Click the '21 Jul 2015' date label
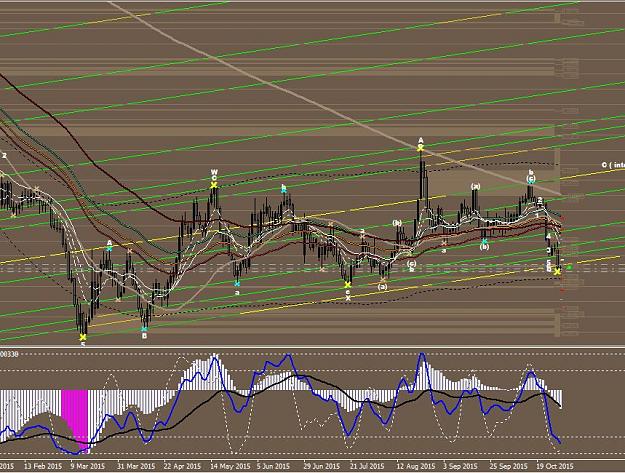Screen dimensions: 625x473 point(367,466)
